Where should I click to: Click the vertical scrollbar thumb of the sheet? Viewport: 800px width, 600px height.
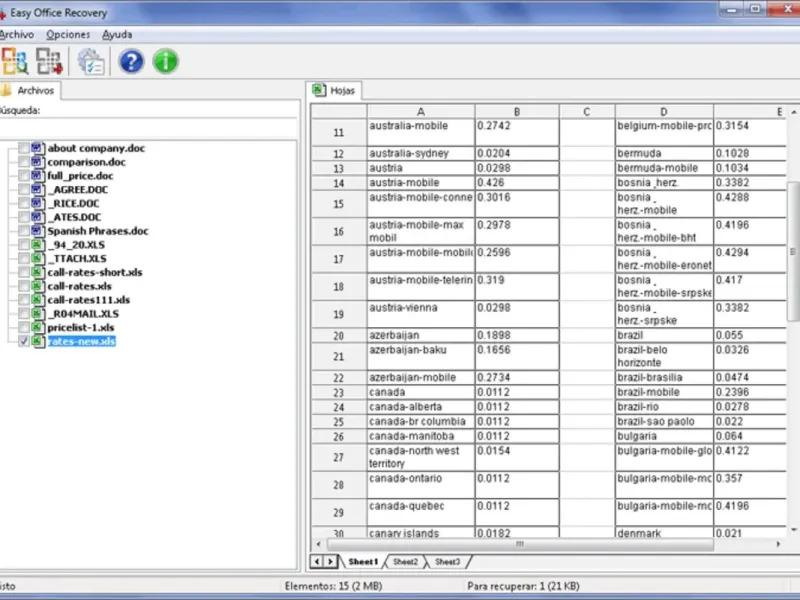[x=793, y=252]
